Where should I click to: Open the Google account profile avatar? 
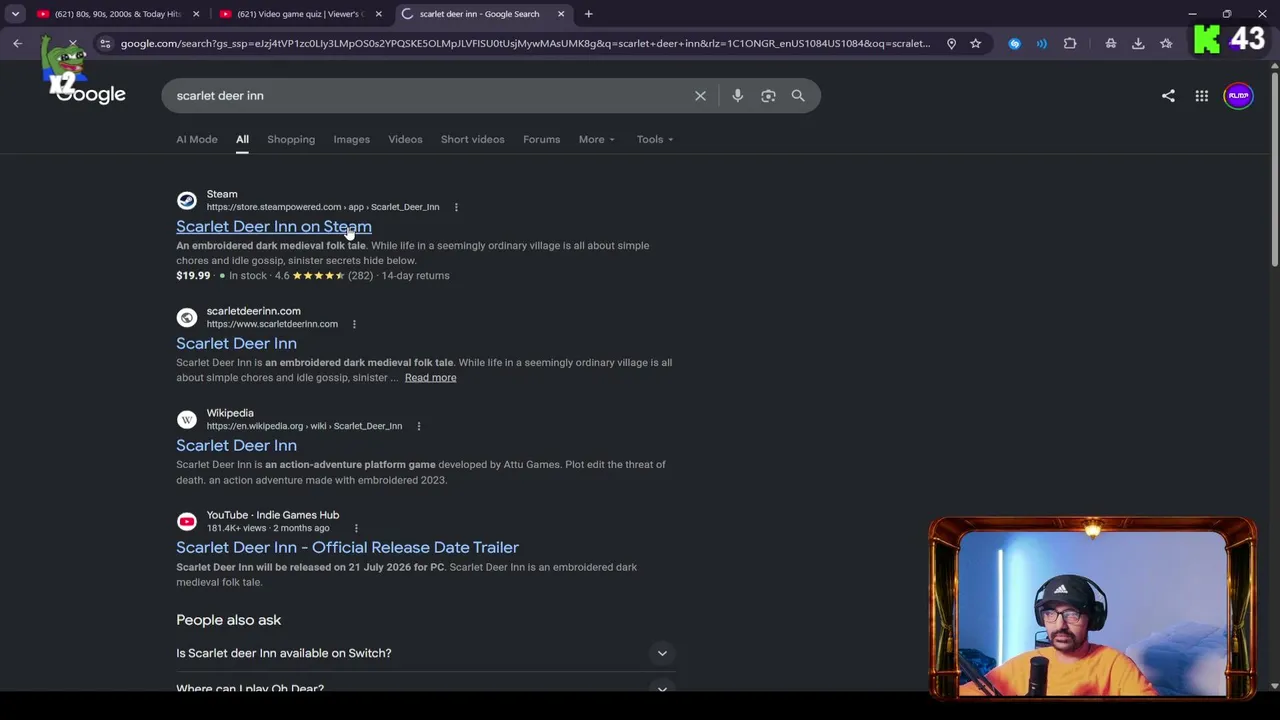click(1238, 96)
